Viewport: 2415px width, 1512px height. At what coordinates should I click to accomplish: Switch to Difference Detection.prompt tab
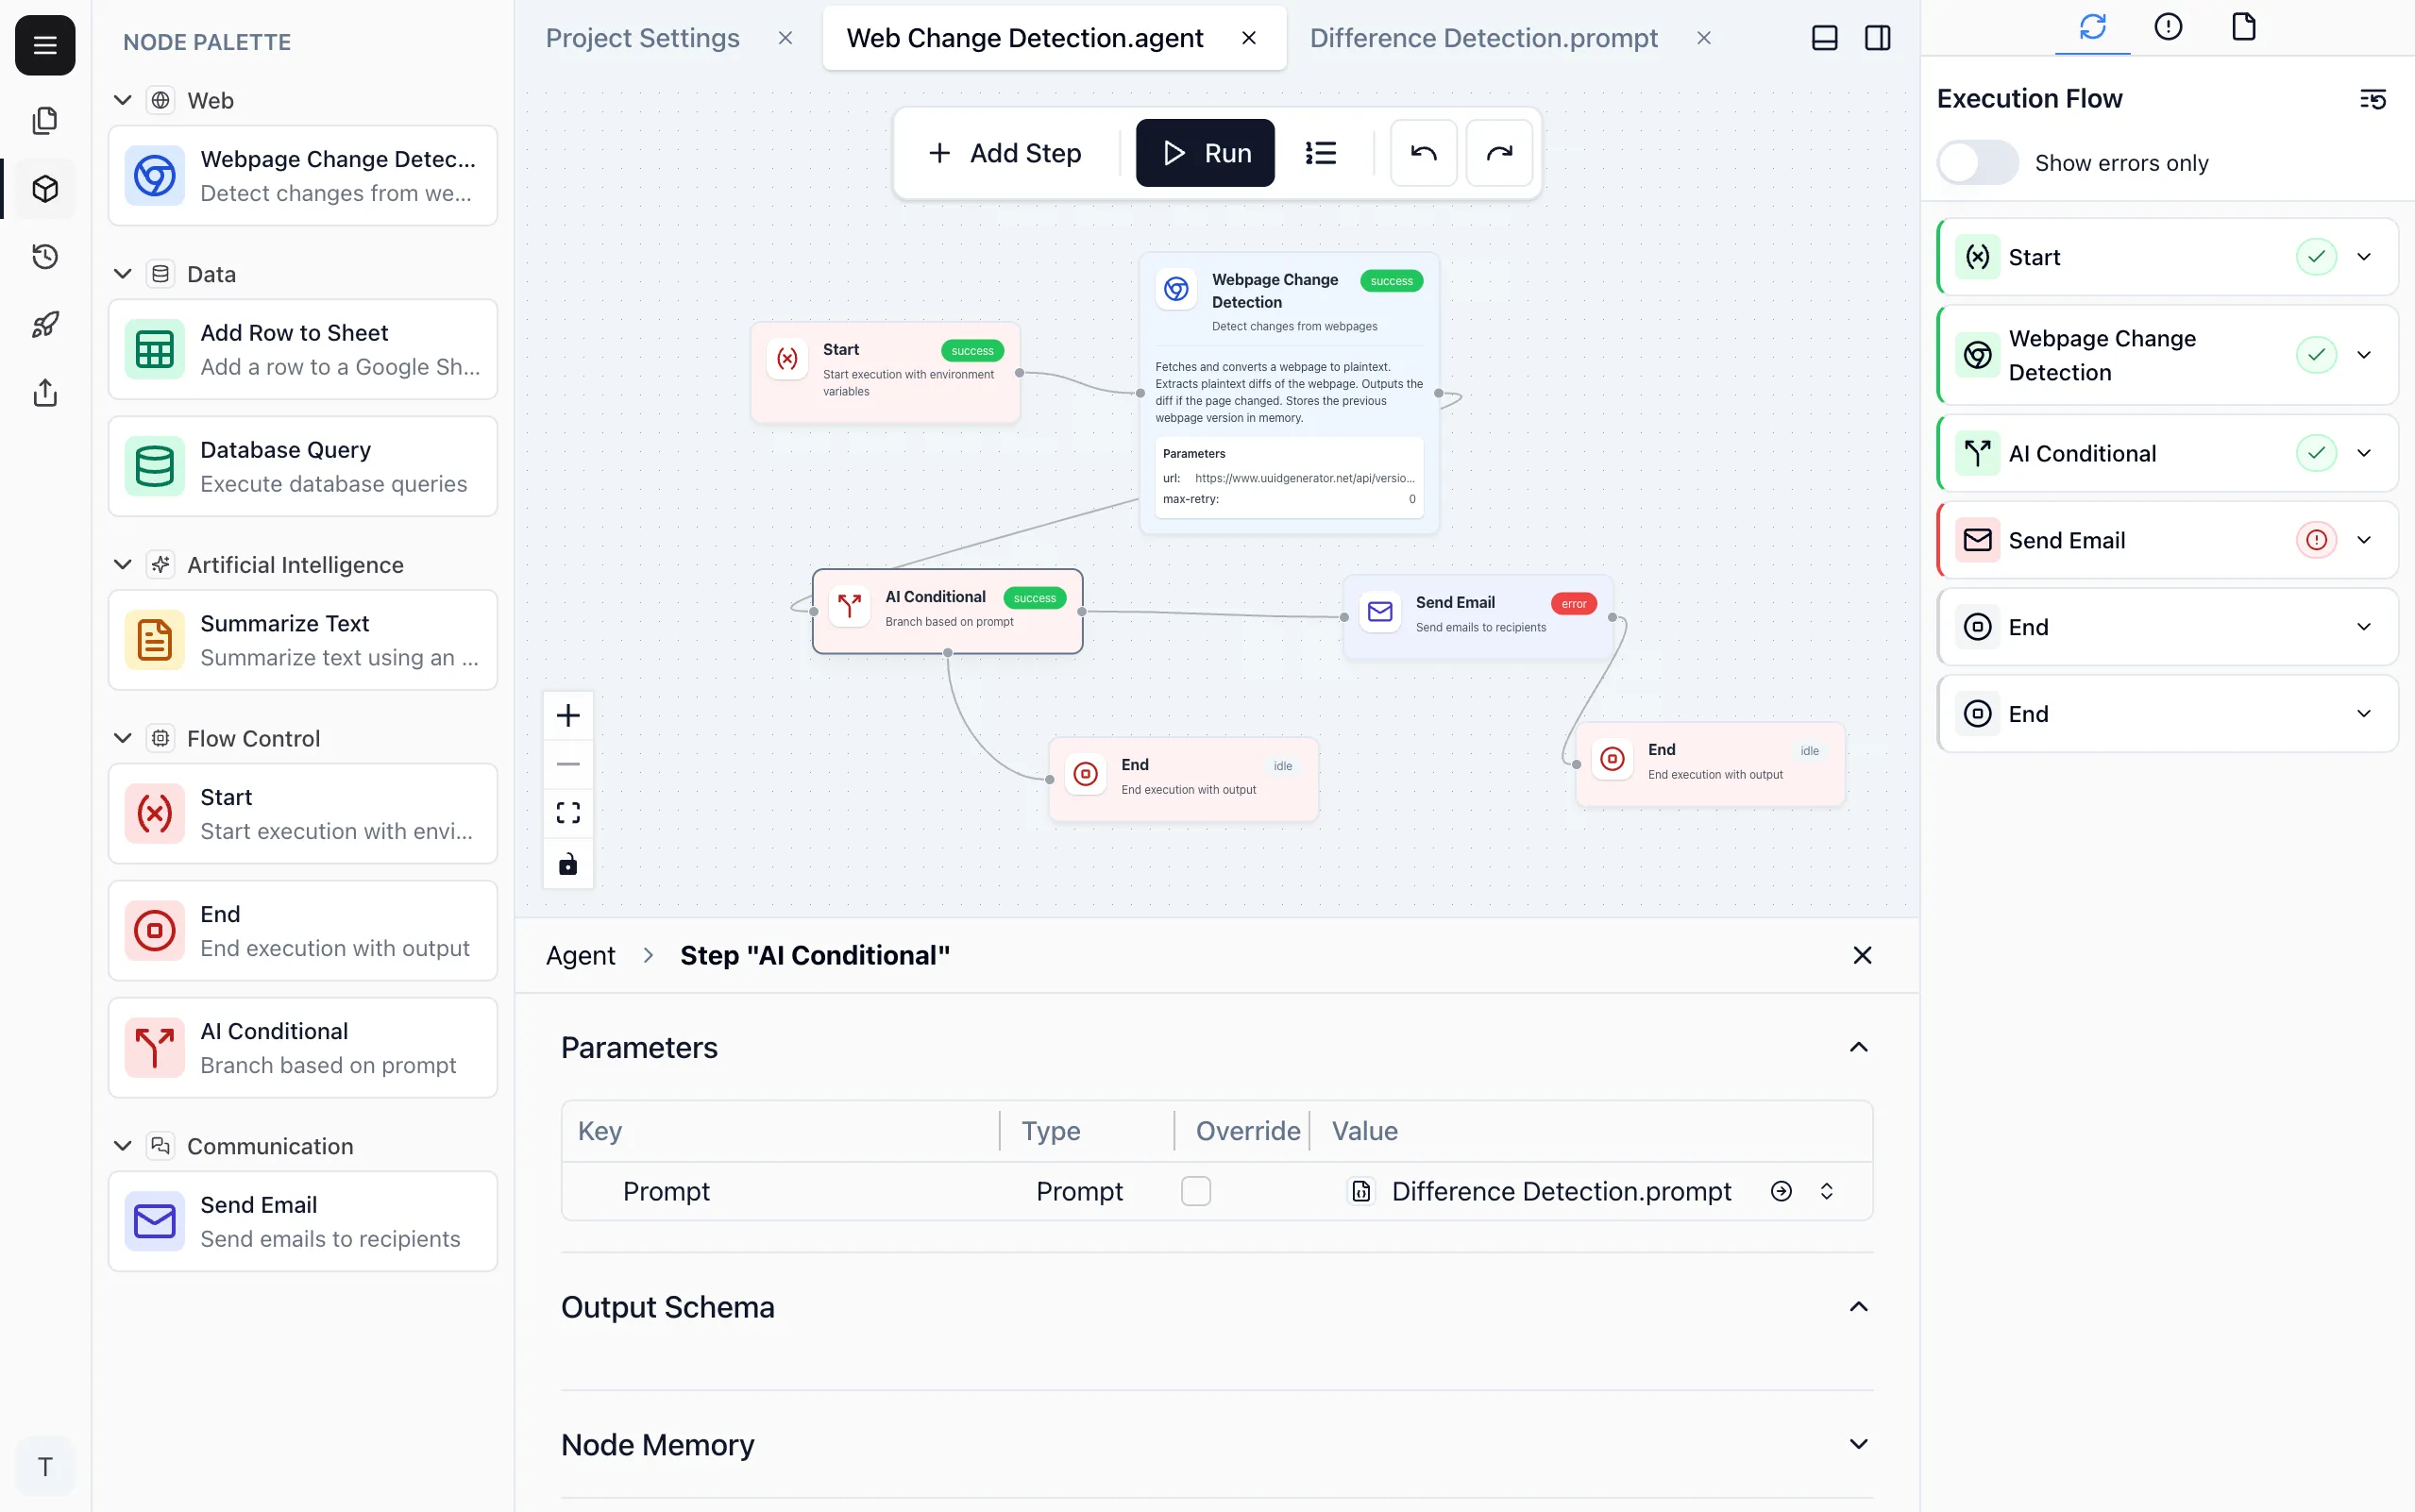[x=1483, y=38]
